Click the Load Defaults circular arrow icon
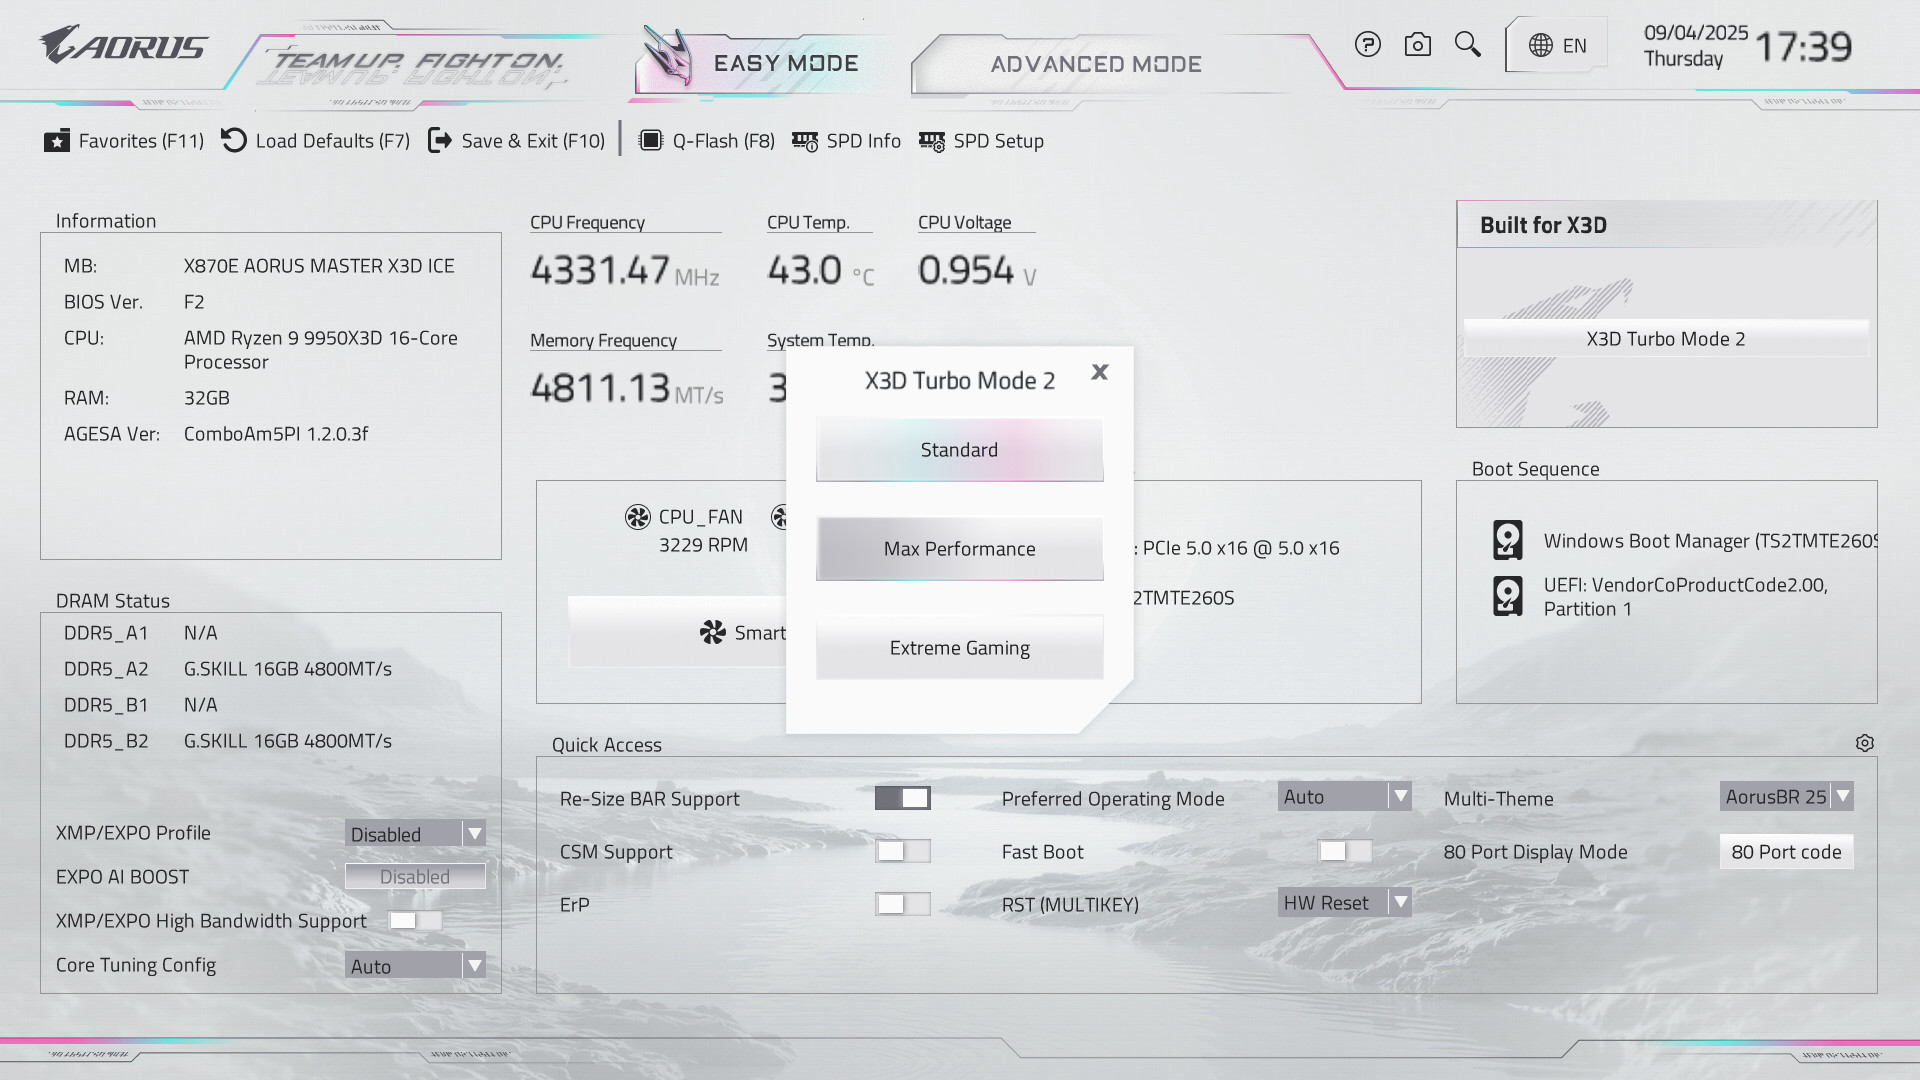The width and height of the screenshot is (1920, 1080). (234, 141)
